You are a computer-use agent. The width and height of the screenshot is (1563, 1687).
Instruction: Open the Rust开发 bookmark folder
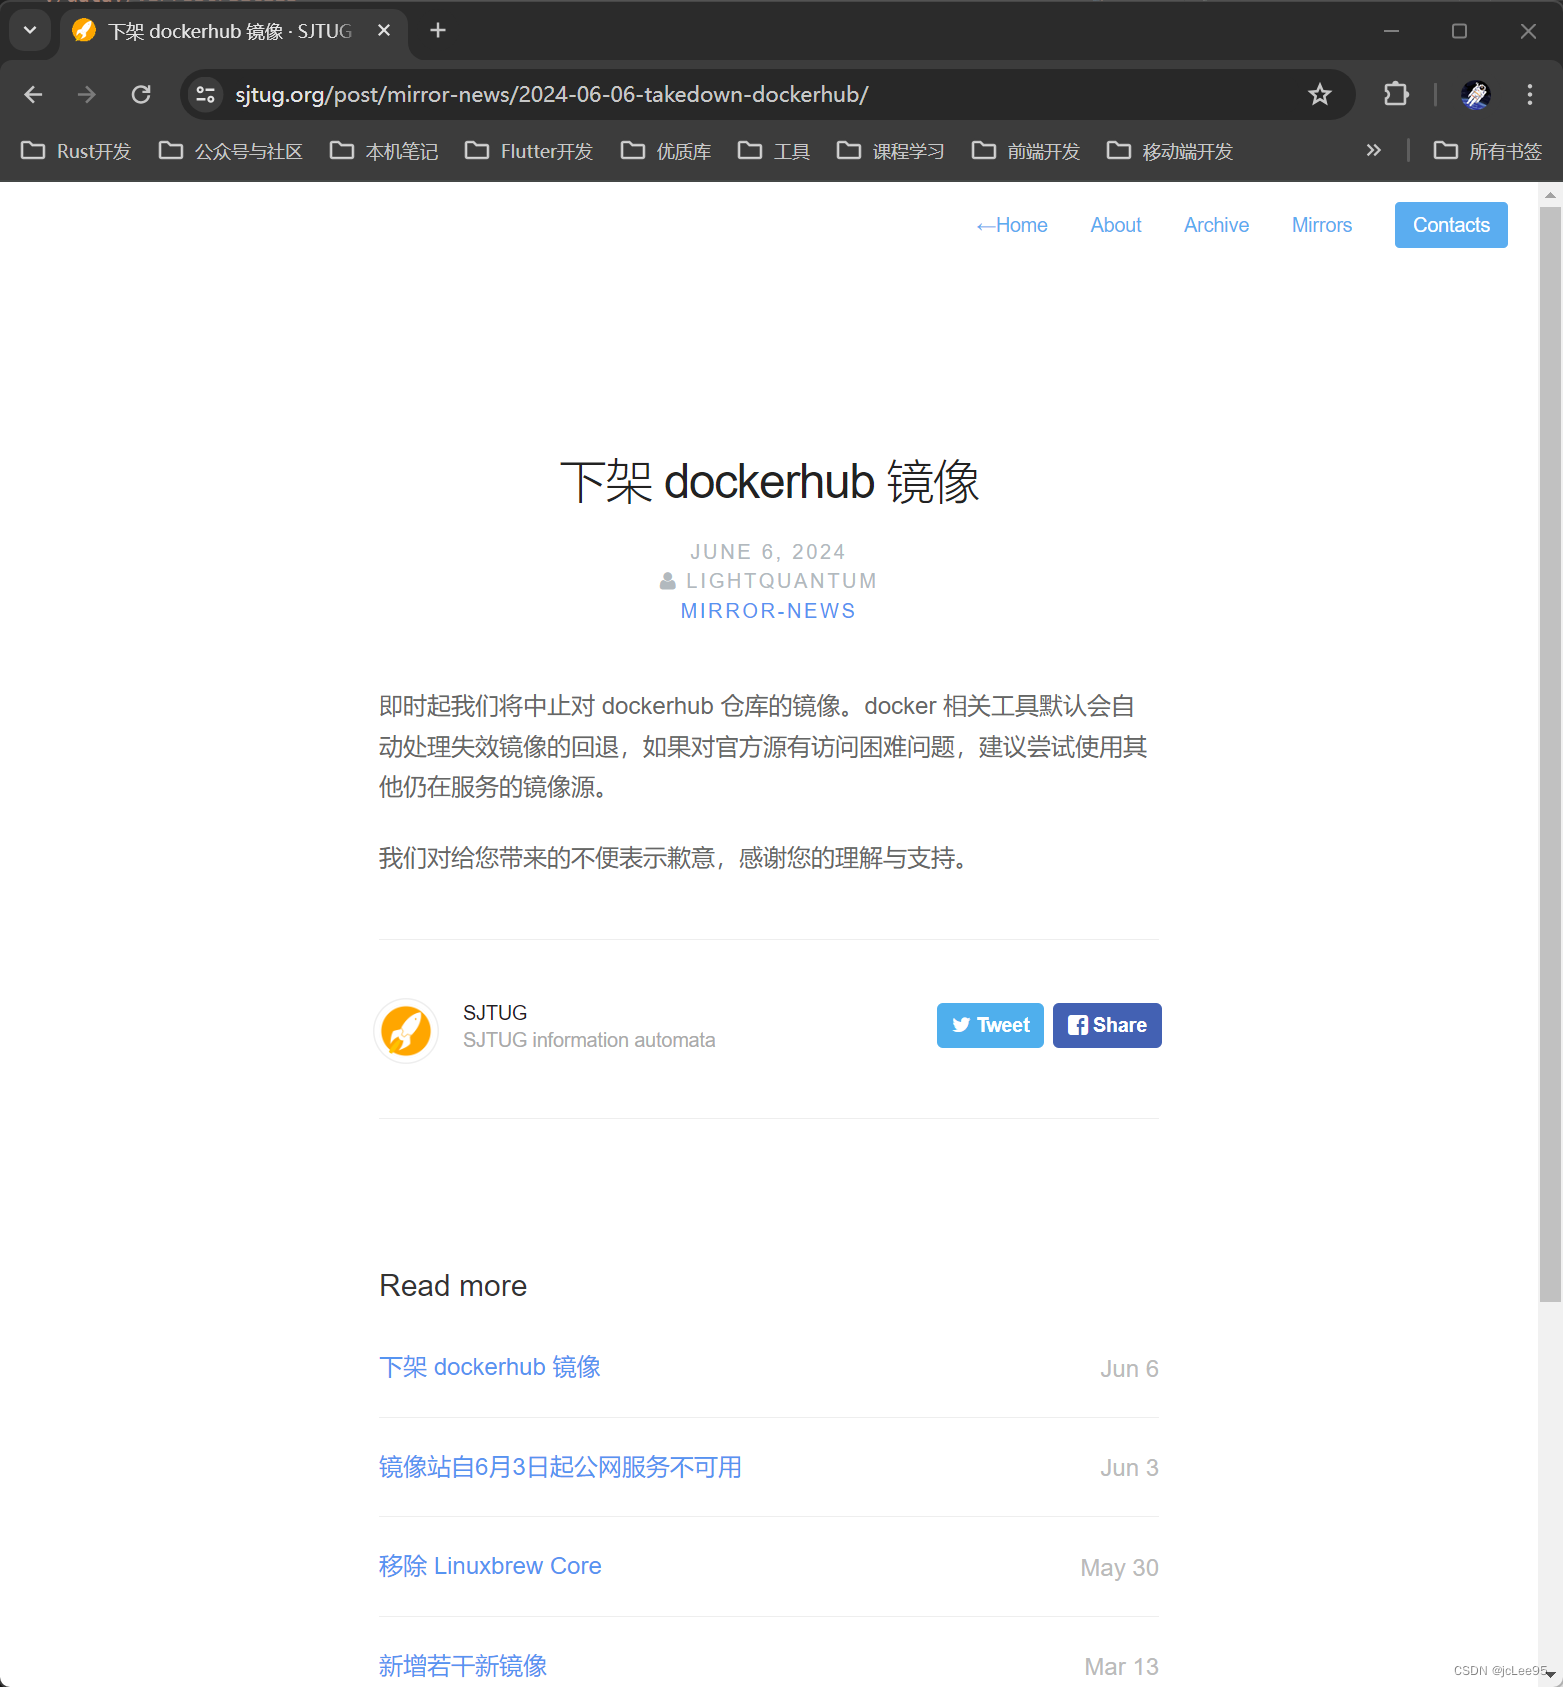tap(76, 151)
